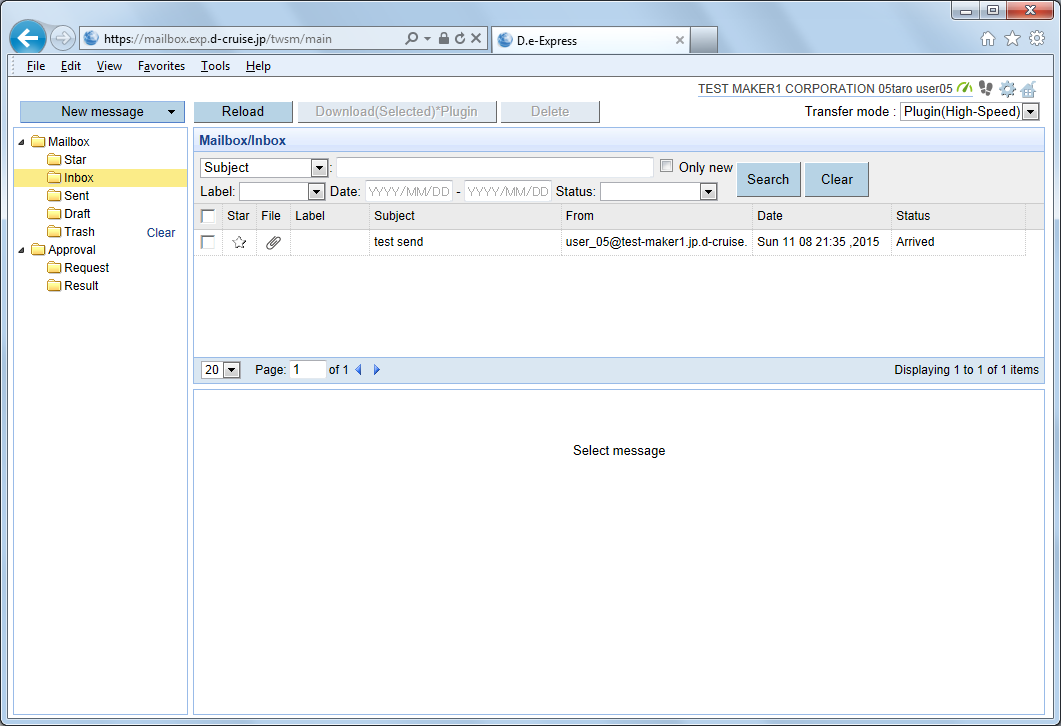This screenshot has width=1061, height=726.
Task: Check the box for the 'test send' message
Action: pos(208,242)
